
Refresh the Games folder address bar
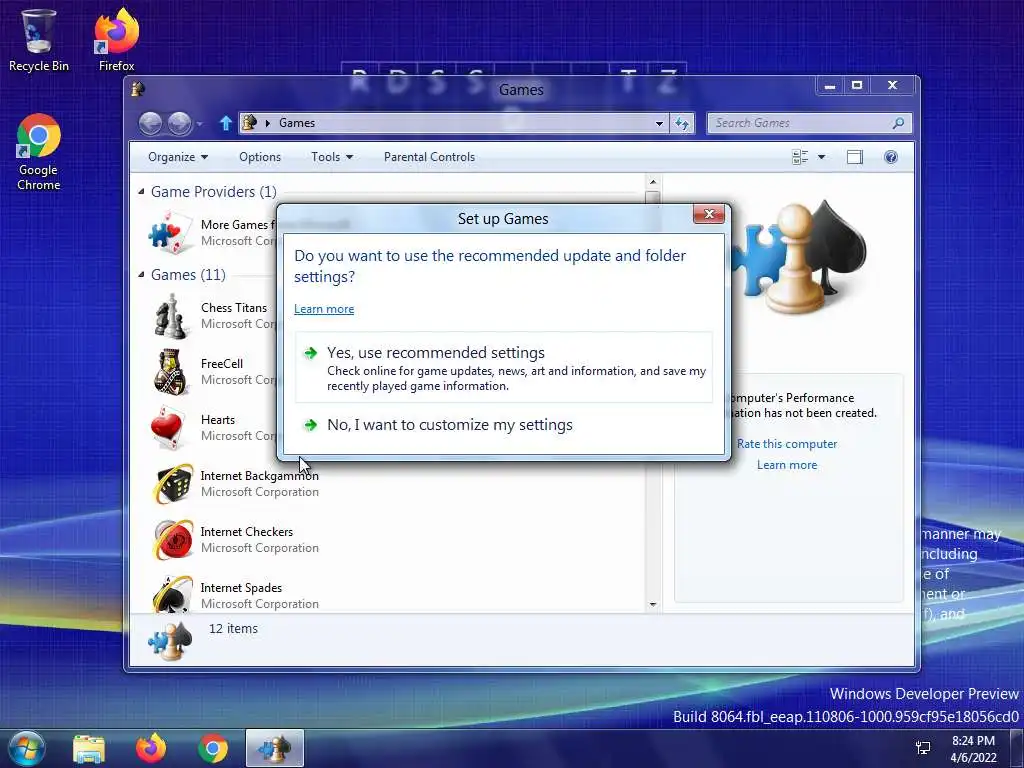pos(682,123)
